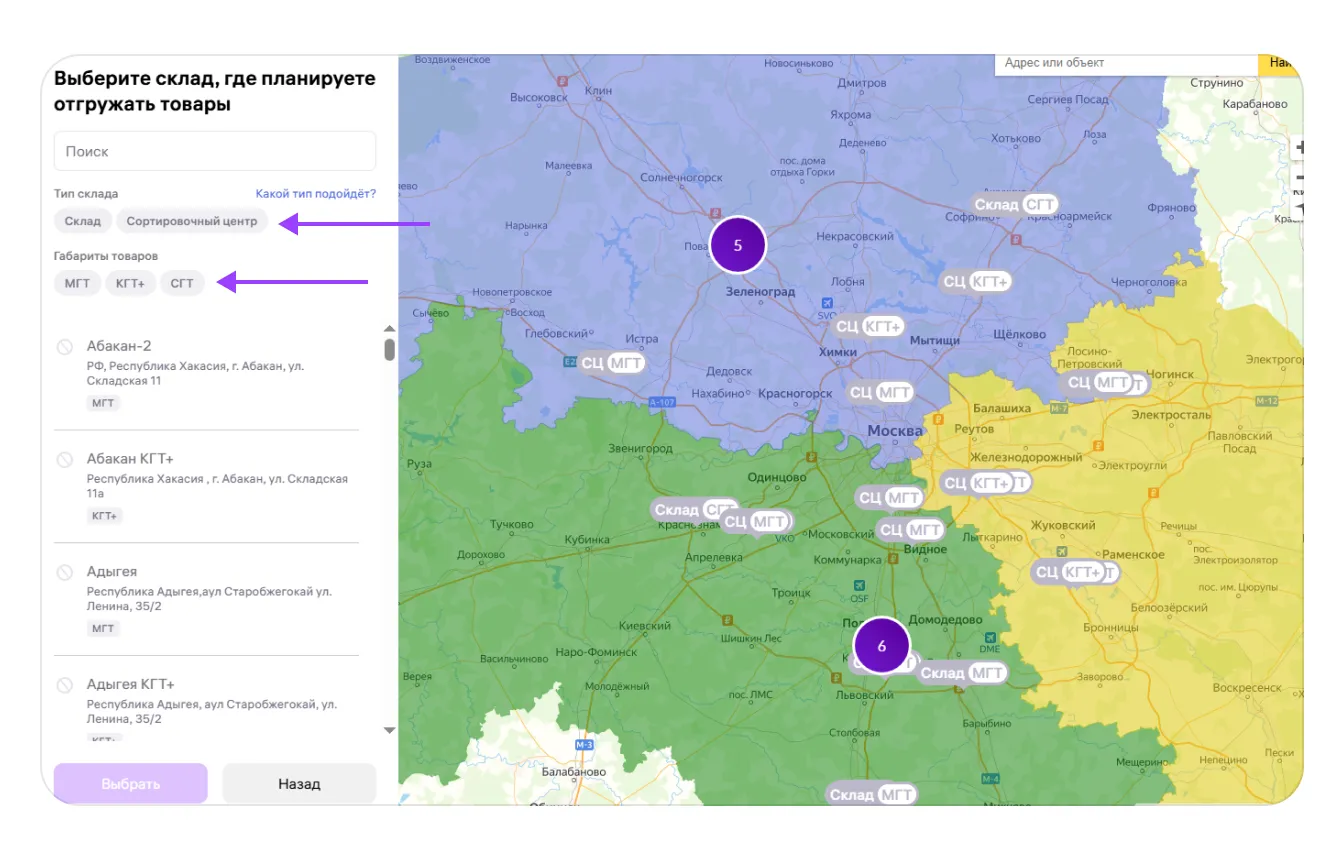Toggle the Сортировочный центр filter chip
The height and width of the screenshot is (860, 1344).
(192, 221)
